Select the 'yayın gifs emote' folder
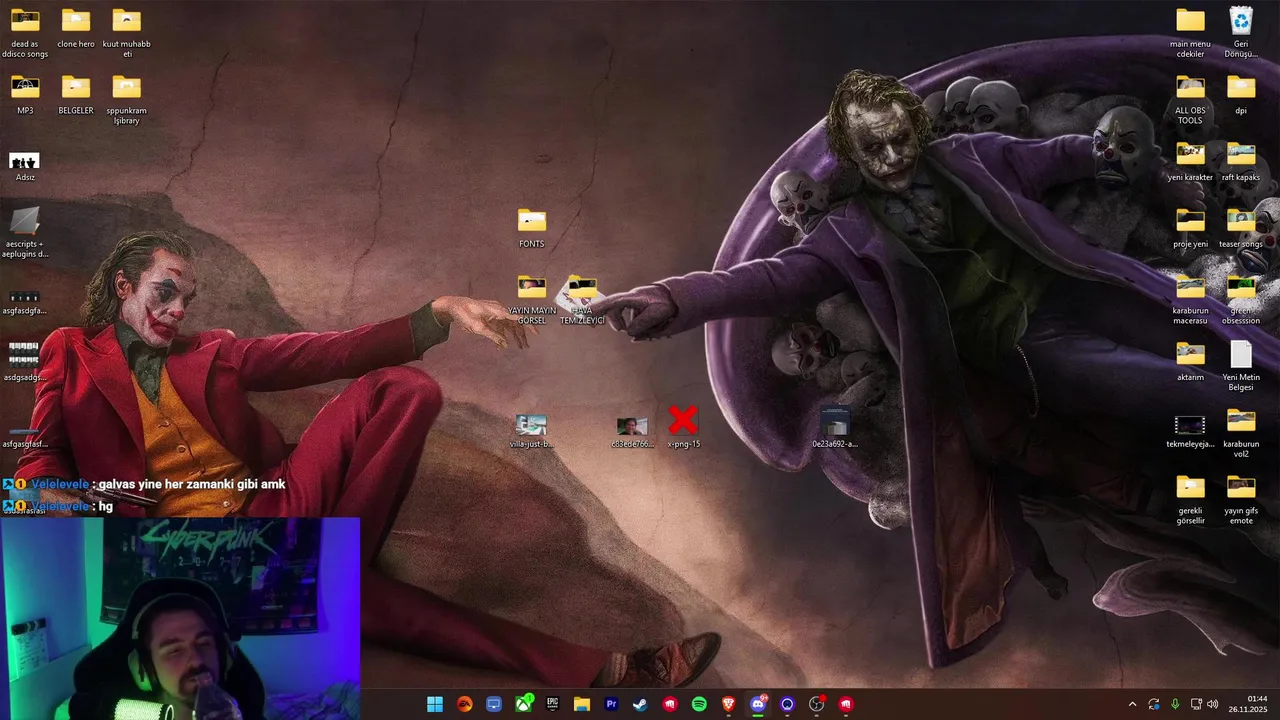 click(x=1241, y=498)
